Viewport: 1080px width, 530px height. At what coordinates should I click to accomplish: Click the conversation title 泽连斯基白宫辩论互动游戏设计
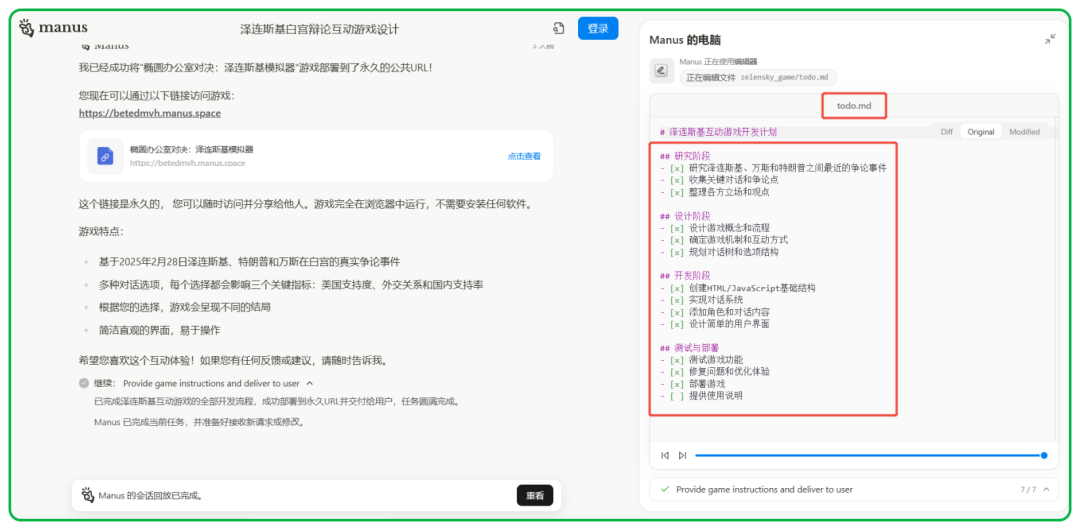point(319,29)
